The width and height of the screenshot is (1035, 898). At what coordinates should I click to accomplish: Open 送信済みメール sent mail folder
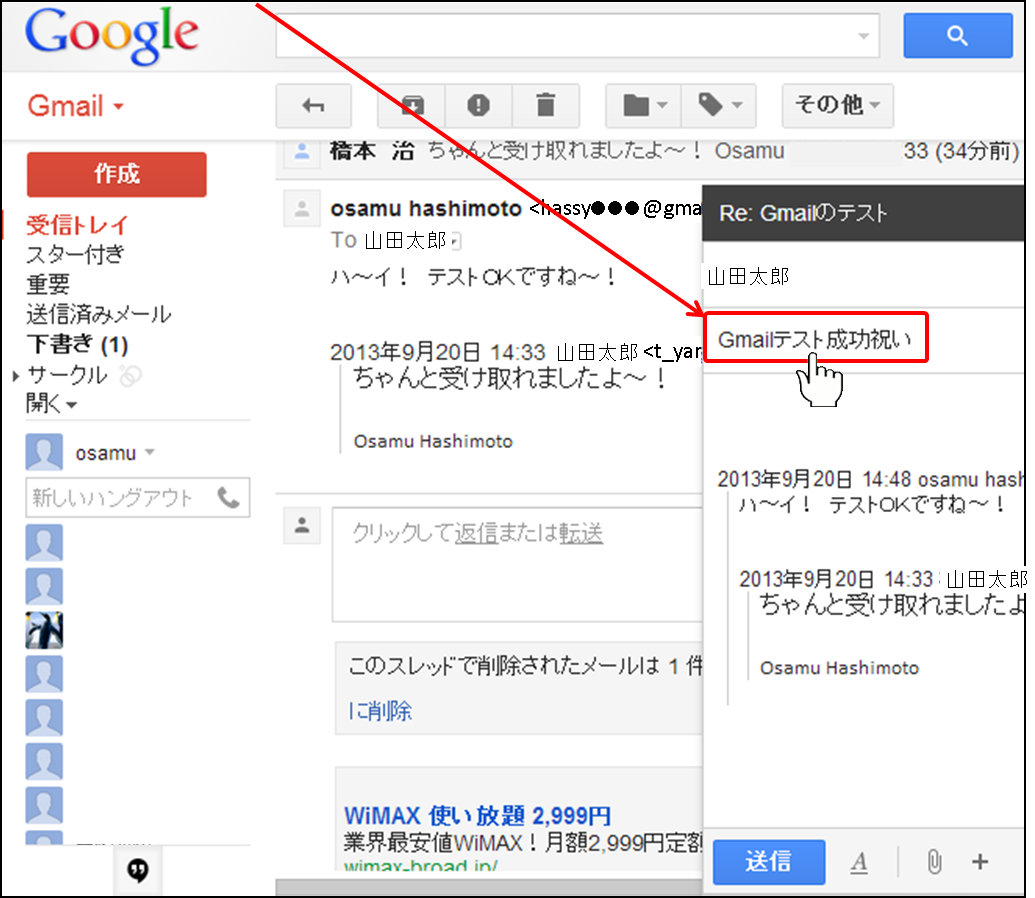[98, 315]
